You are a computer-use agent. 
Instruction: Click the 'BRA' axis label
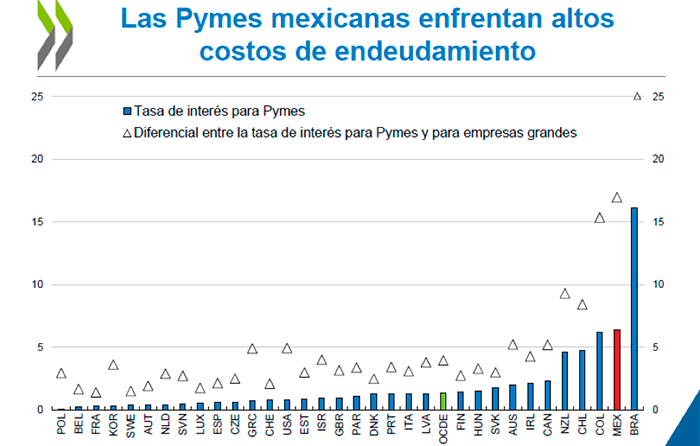point(634,425)
